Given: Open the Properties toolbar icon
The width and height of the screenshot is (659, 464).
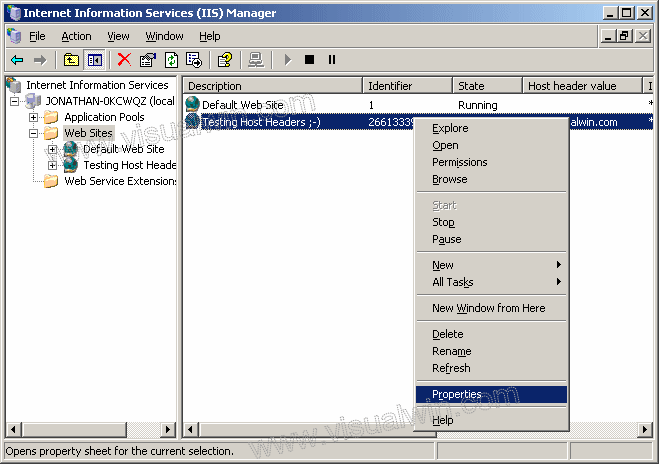Looking at the screenshot, I should click(x=148, y=60).
